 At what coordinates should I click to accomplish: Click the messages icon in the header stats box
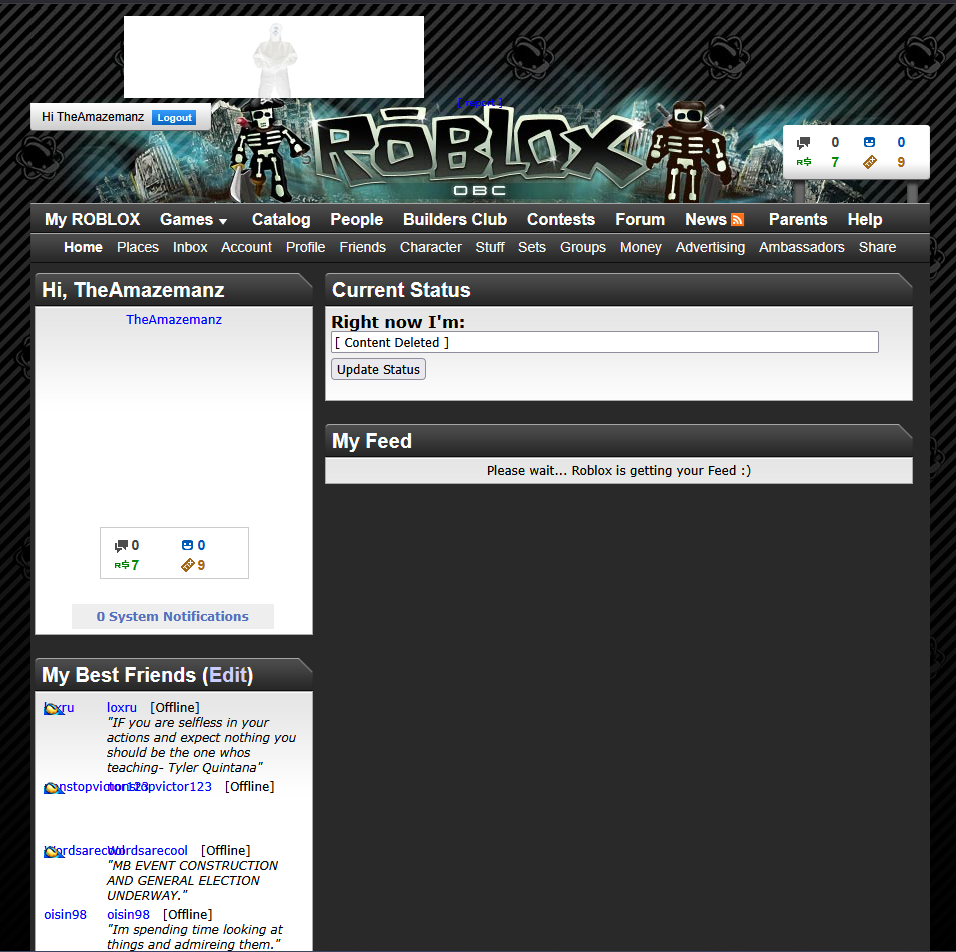(x=803, y=143)
